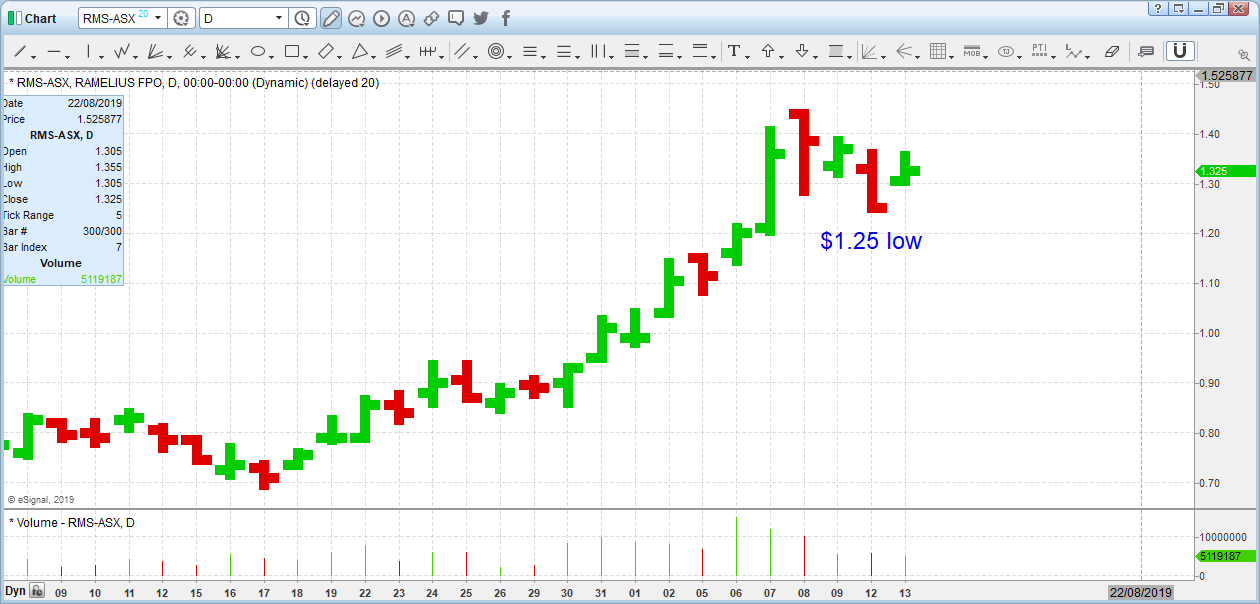Share the chart on Twitter

481,18
